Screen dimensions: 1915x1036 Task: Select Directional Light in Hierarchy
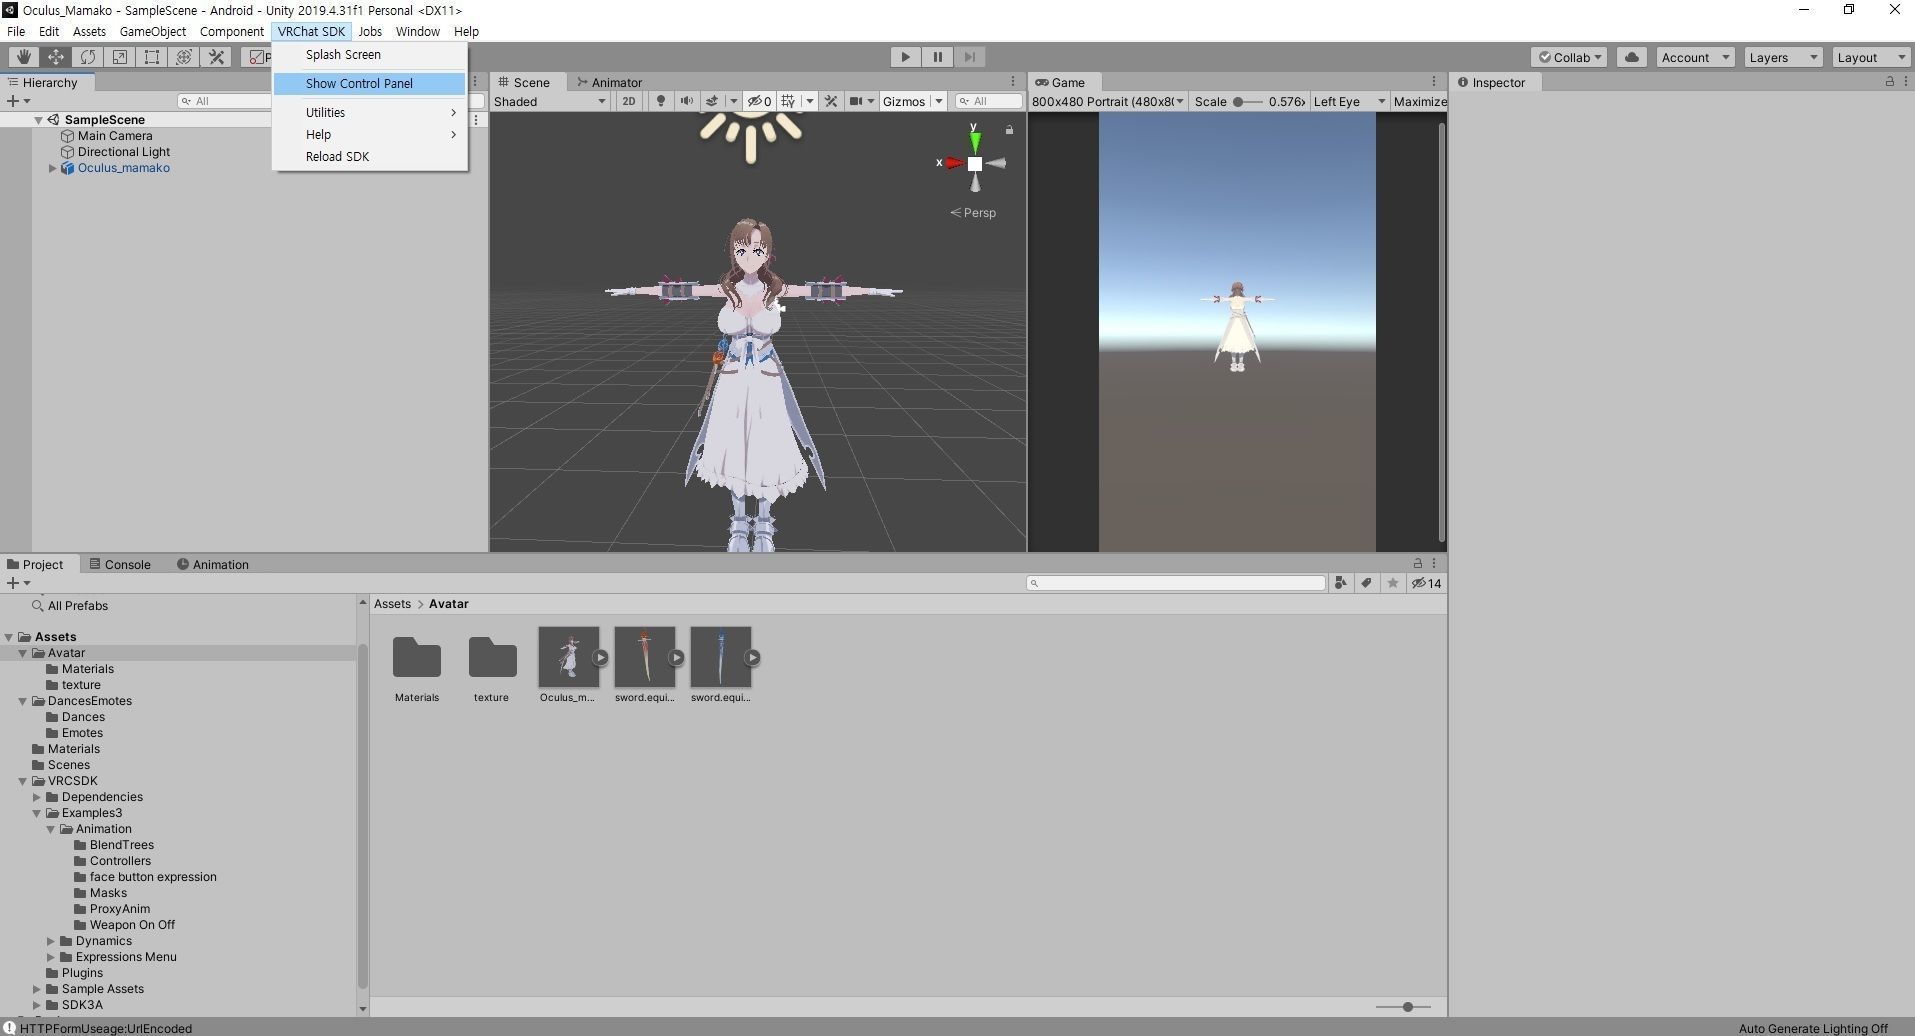(124, 152)
